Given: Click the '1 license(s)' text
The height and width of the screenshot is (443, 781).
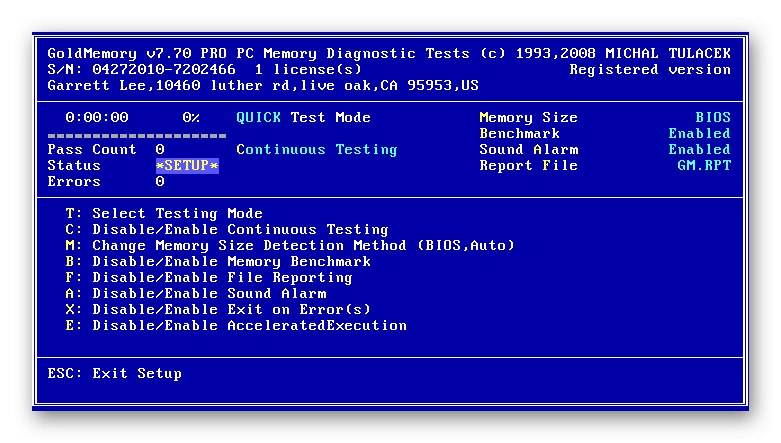Looking at the screenshot, I should pyautogui.click(x=308, y=69).
